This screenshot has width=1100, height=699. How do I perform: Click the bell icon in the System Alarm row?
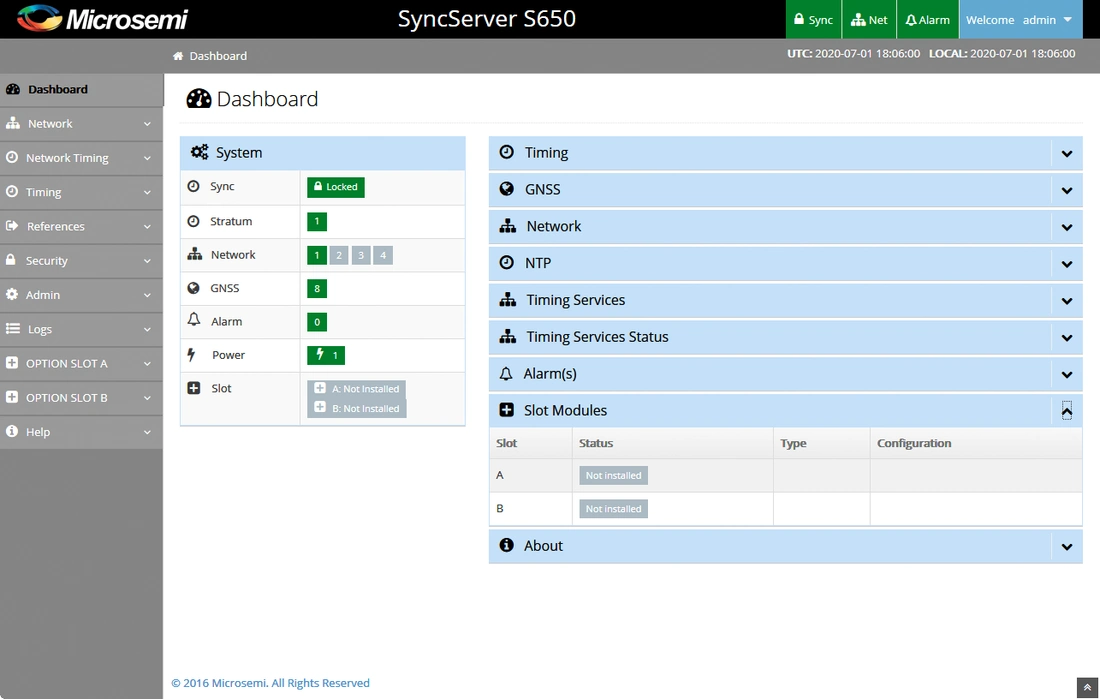click(194, 320)
